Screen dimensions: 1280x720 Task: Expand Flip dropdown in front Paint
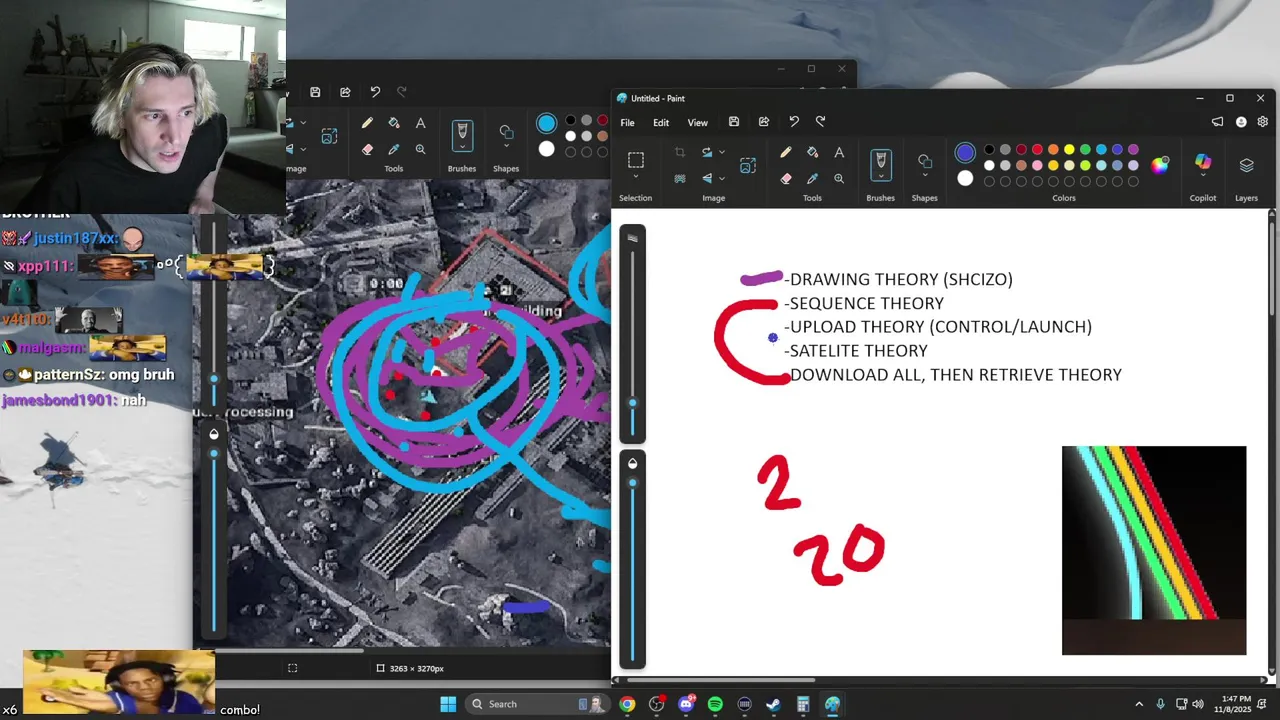(x=720, y=178)
